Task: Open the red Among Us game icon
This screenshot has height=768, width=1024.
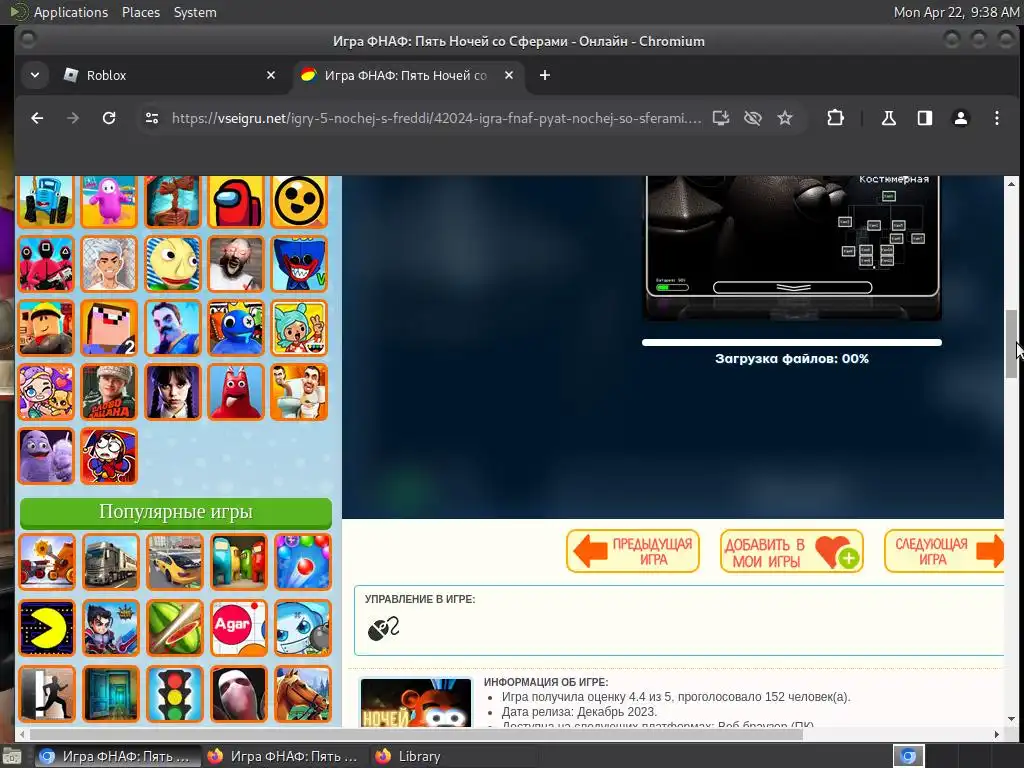Action: pyautogui.click(x=236, y=201)
